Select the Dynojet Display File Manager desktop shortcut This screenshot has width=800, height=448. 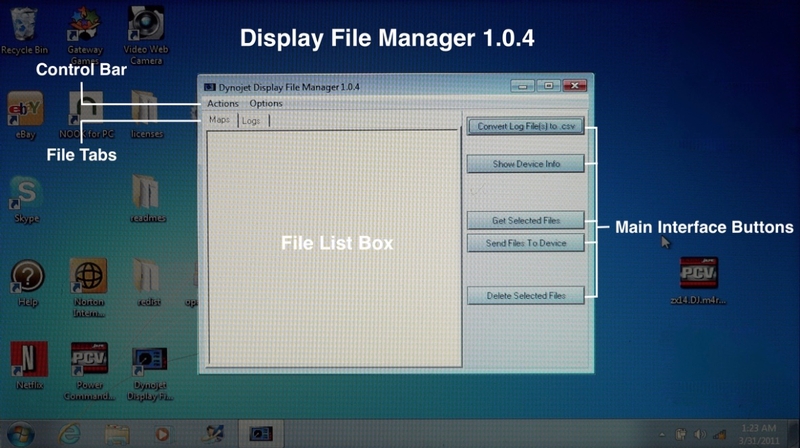point(148,358)
